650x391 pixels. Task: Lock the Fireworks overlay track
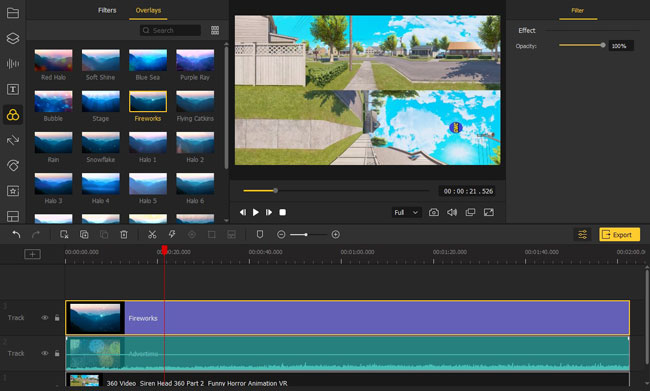pyautogui.click(x=57, y=318)
